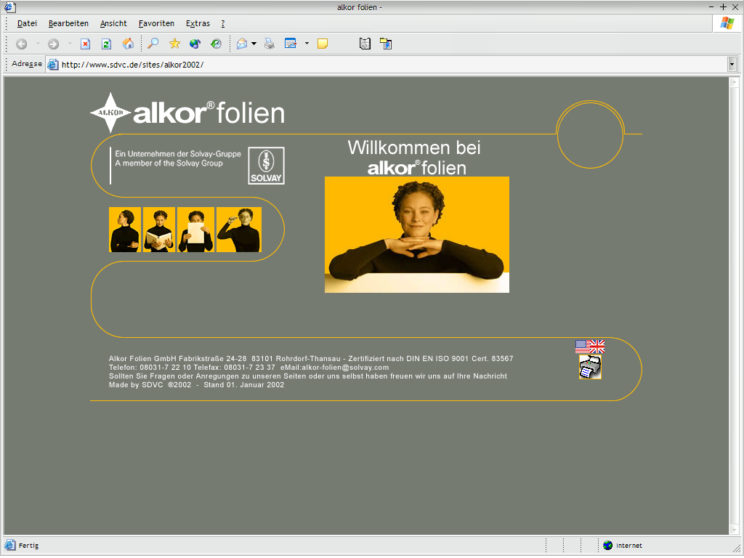
Task: Open the Favoriten menu
Action: coord(157,23)
